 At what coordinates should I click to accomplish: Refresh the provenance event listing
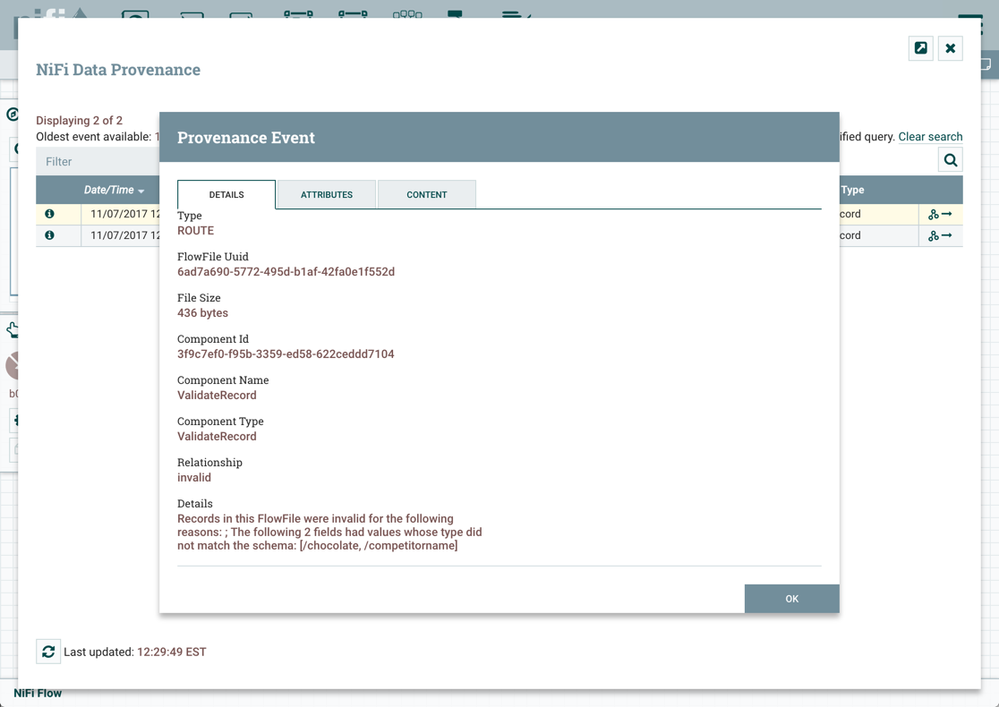pyautogui.click(x=48, y=651)
